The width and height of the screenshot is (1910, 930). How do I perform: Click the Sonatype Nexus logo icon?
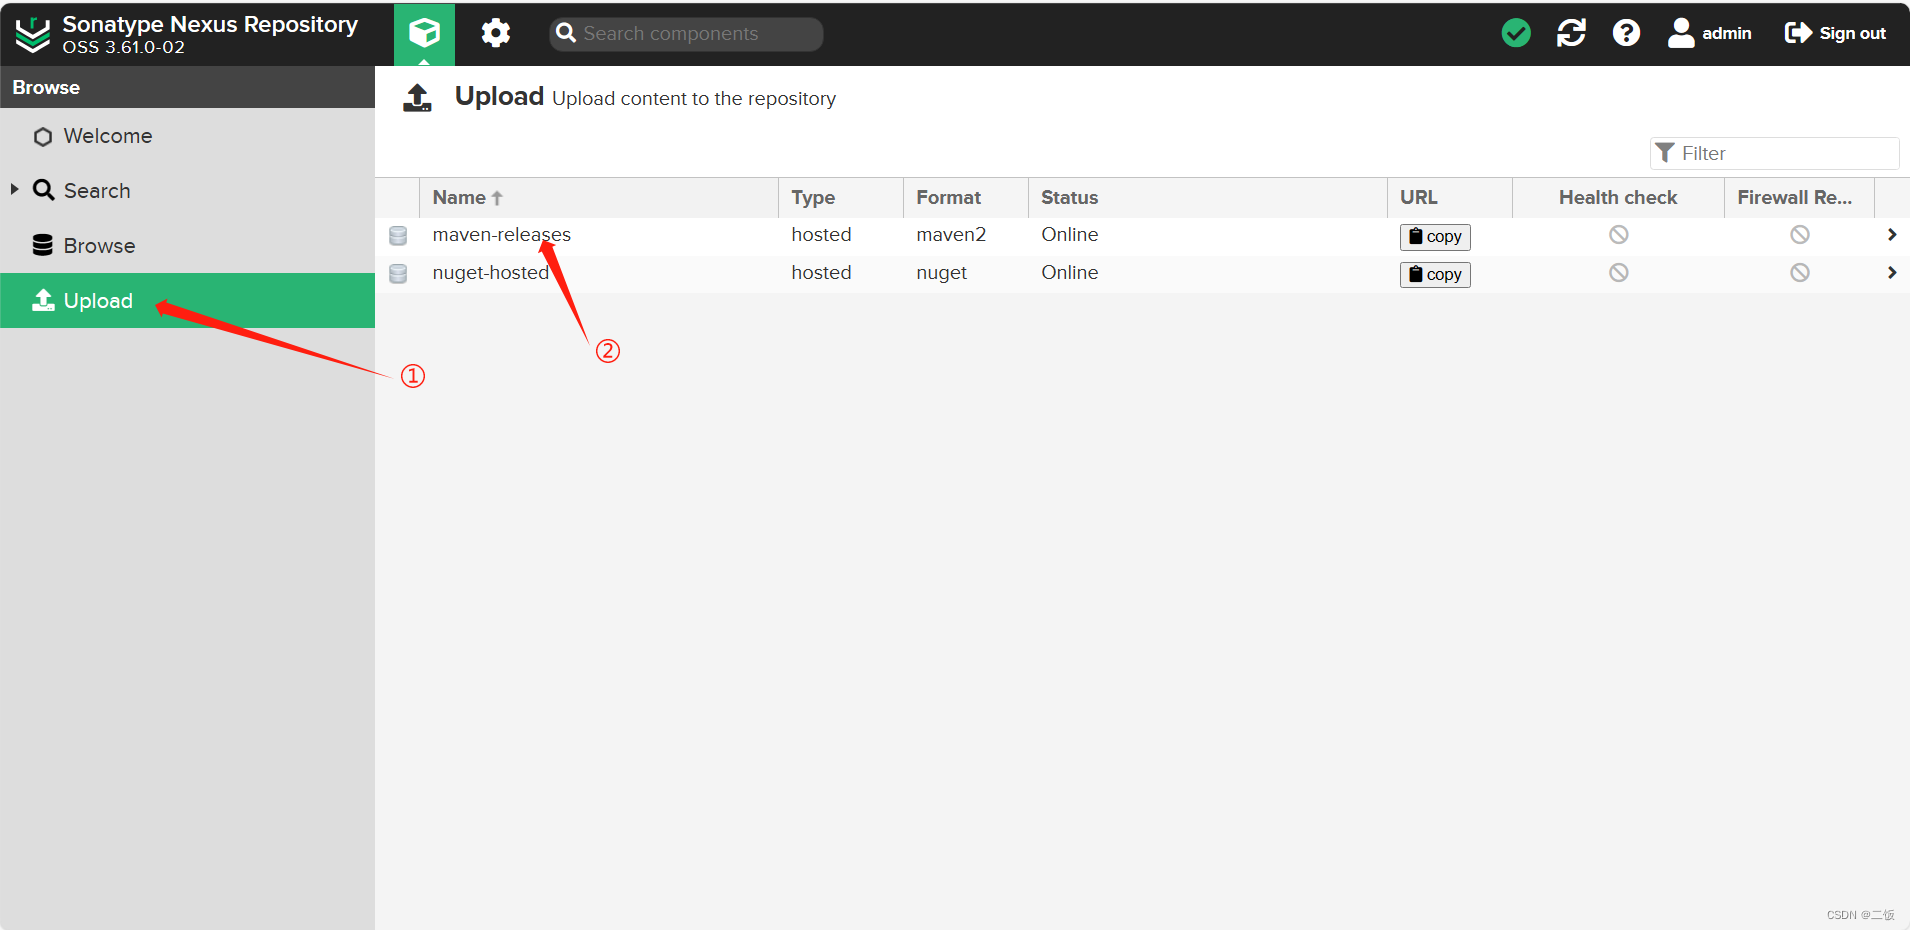coord(33,34)
